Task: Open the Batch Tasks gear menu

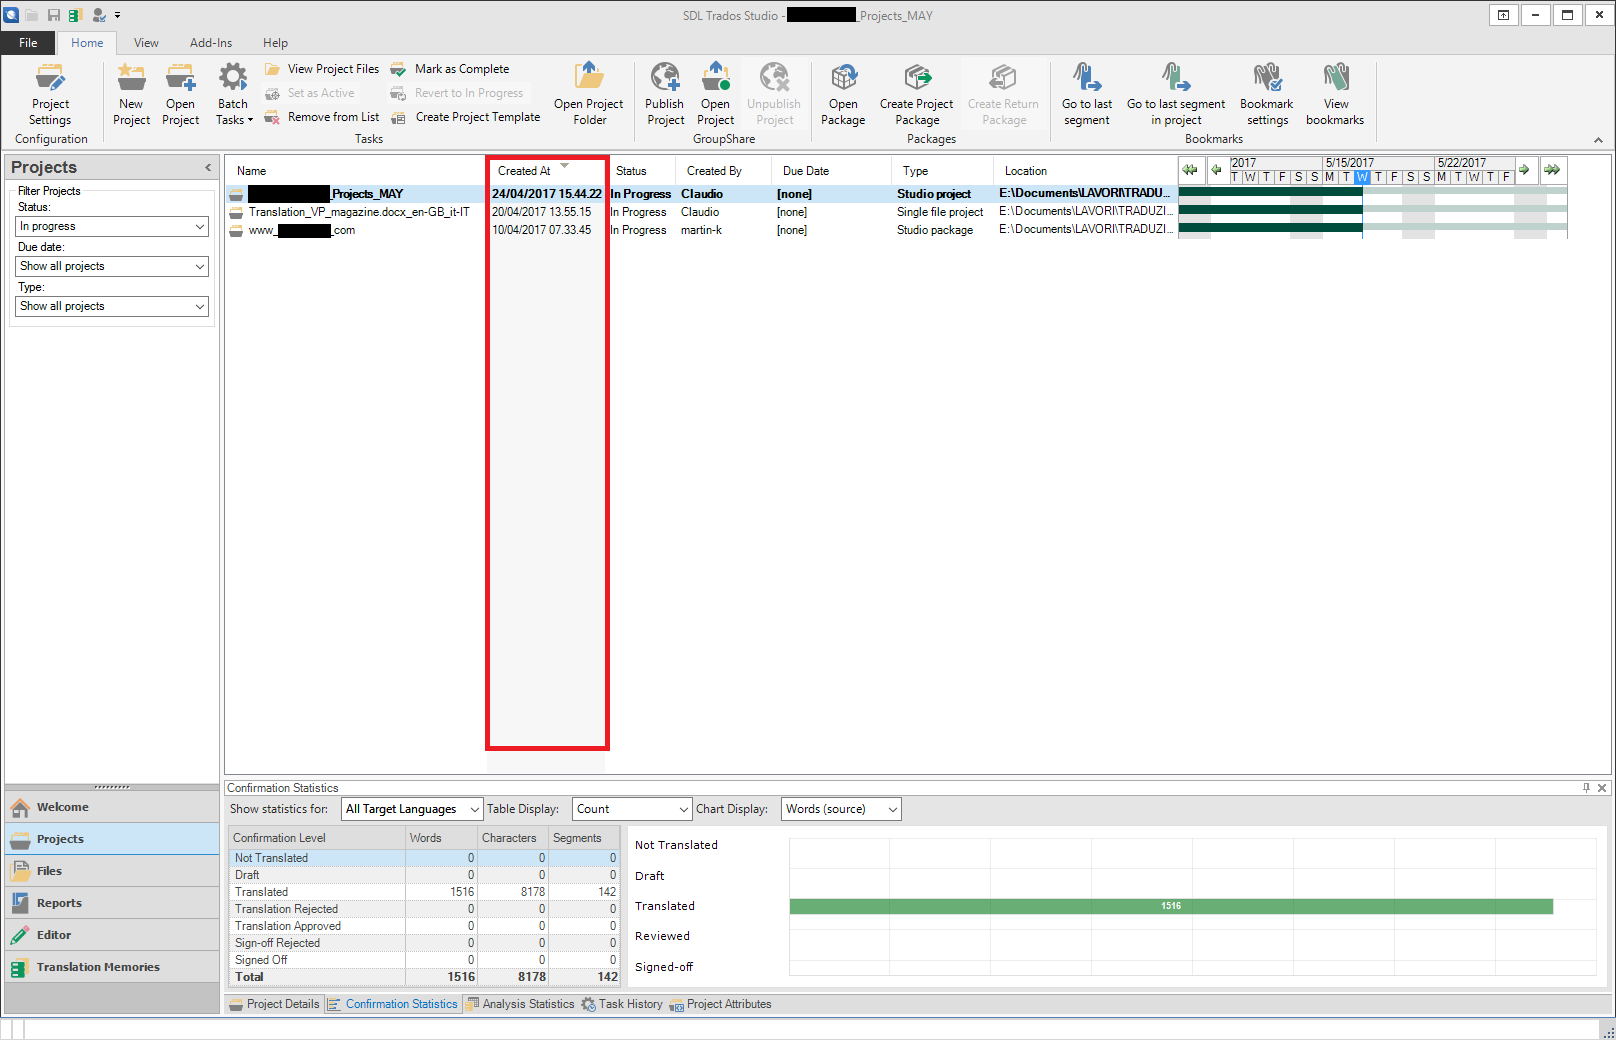Action: click(x=233, y=95)
